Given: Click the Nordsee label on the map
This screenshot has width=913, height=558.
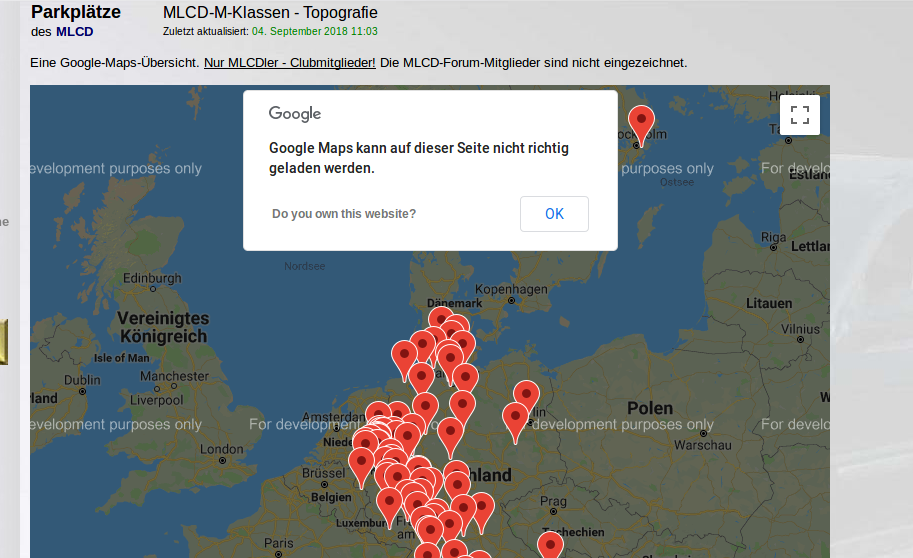Looking at the screenshot, I should (x=305, y=266).
